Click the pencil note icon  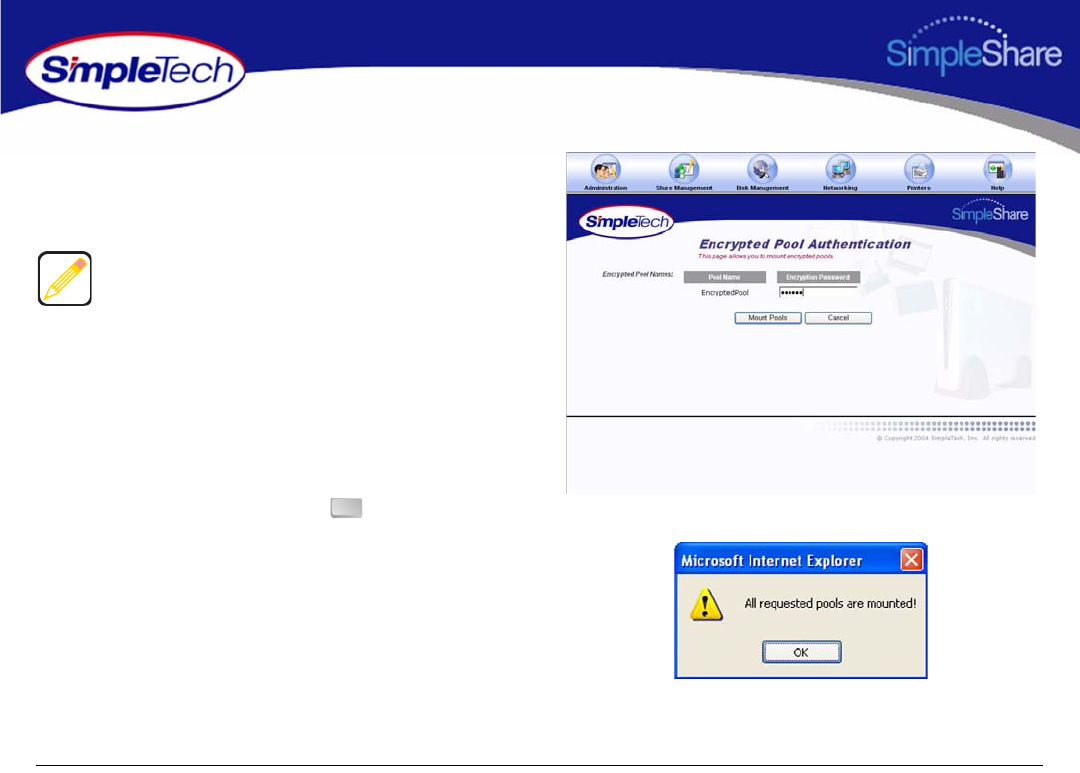pyautogui.click(x=65, y=278)
